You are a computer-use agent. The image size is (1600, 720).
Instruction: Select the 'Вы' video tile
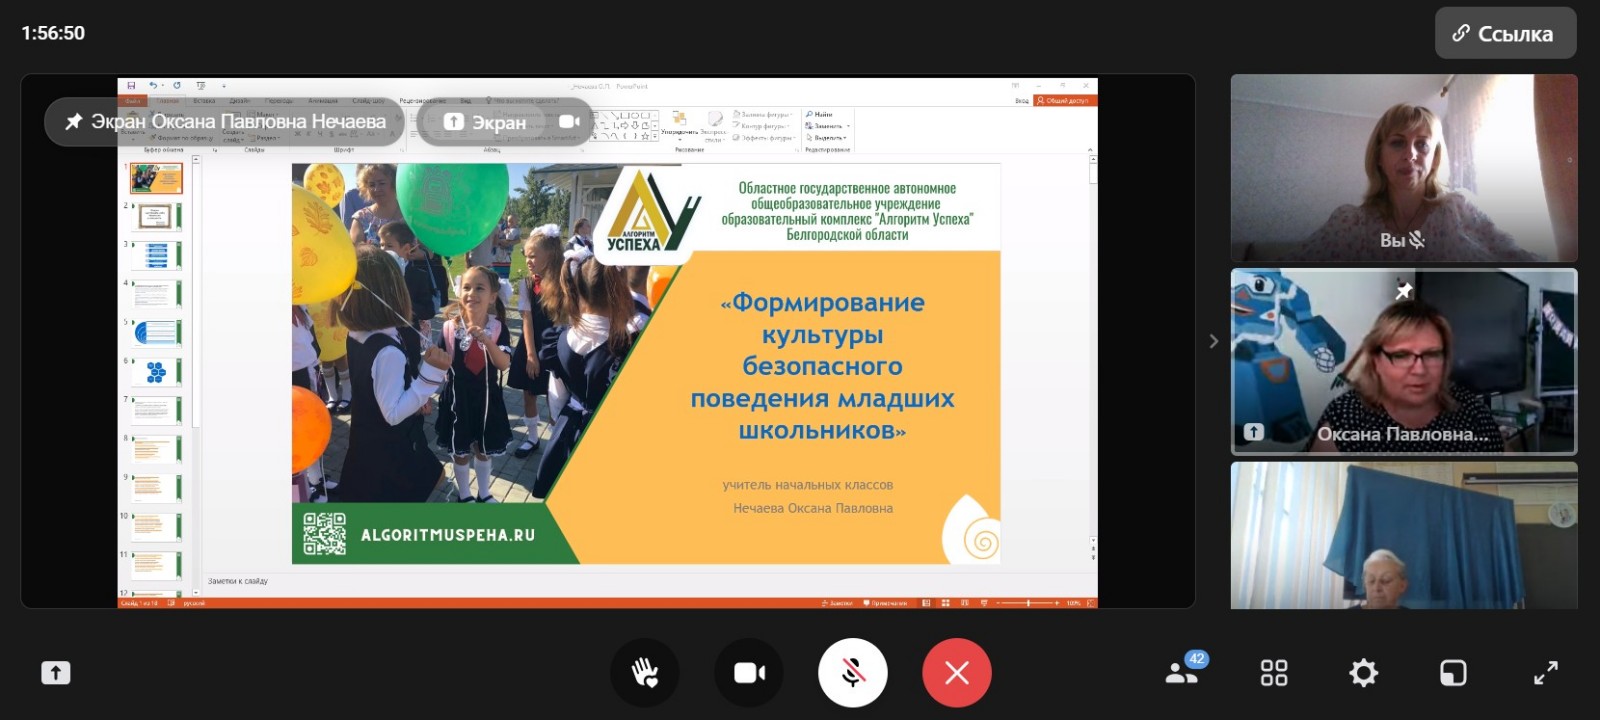[x=1404, y=168]
